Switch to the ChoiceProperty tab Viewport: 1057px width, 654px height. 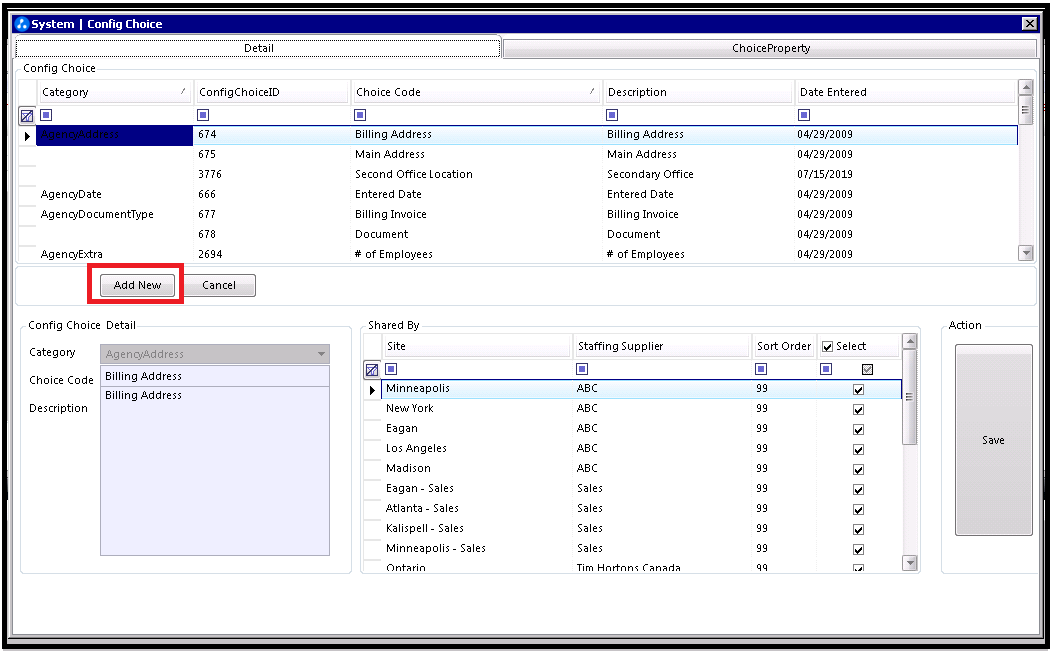coord(771,49)
